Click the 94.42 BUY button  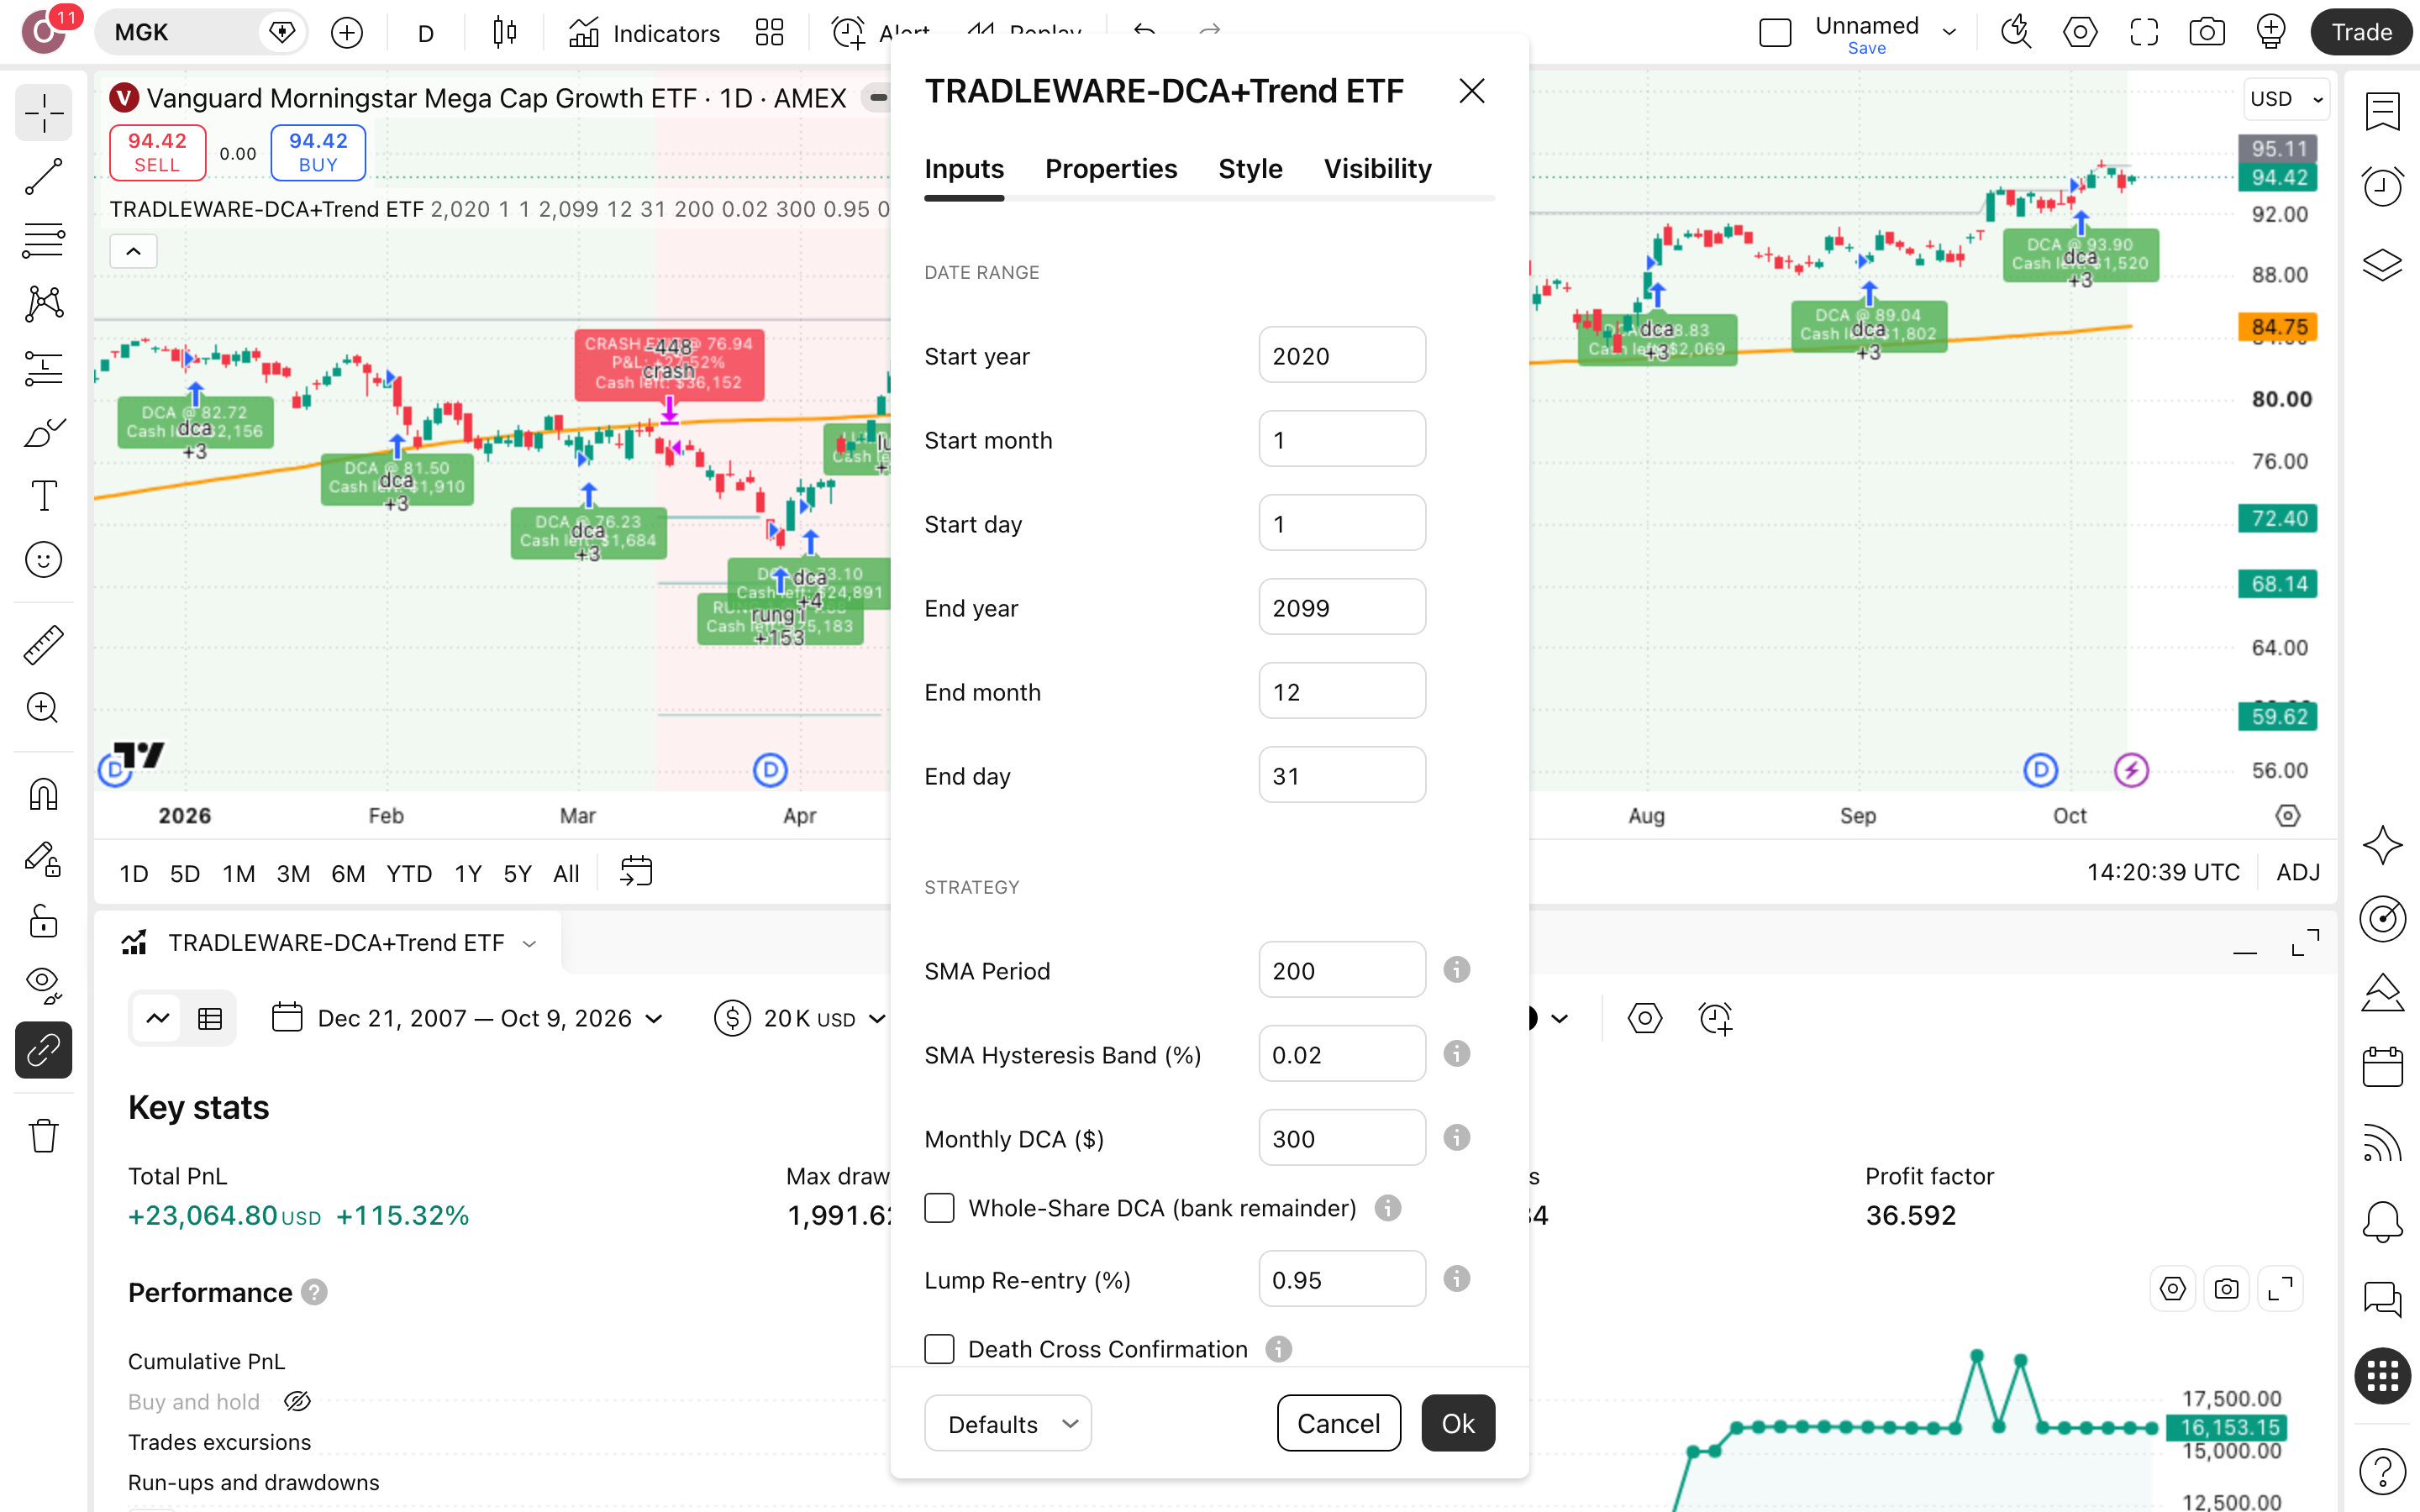[x=318, y=153]
